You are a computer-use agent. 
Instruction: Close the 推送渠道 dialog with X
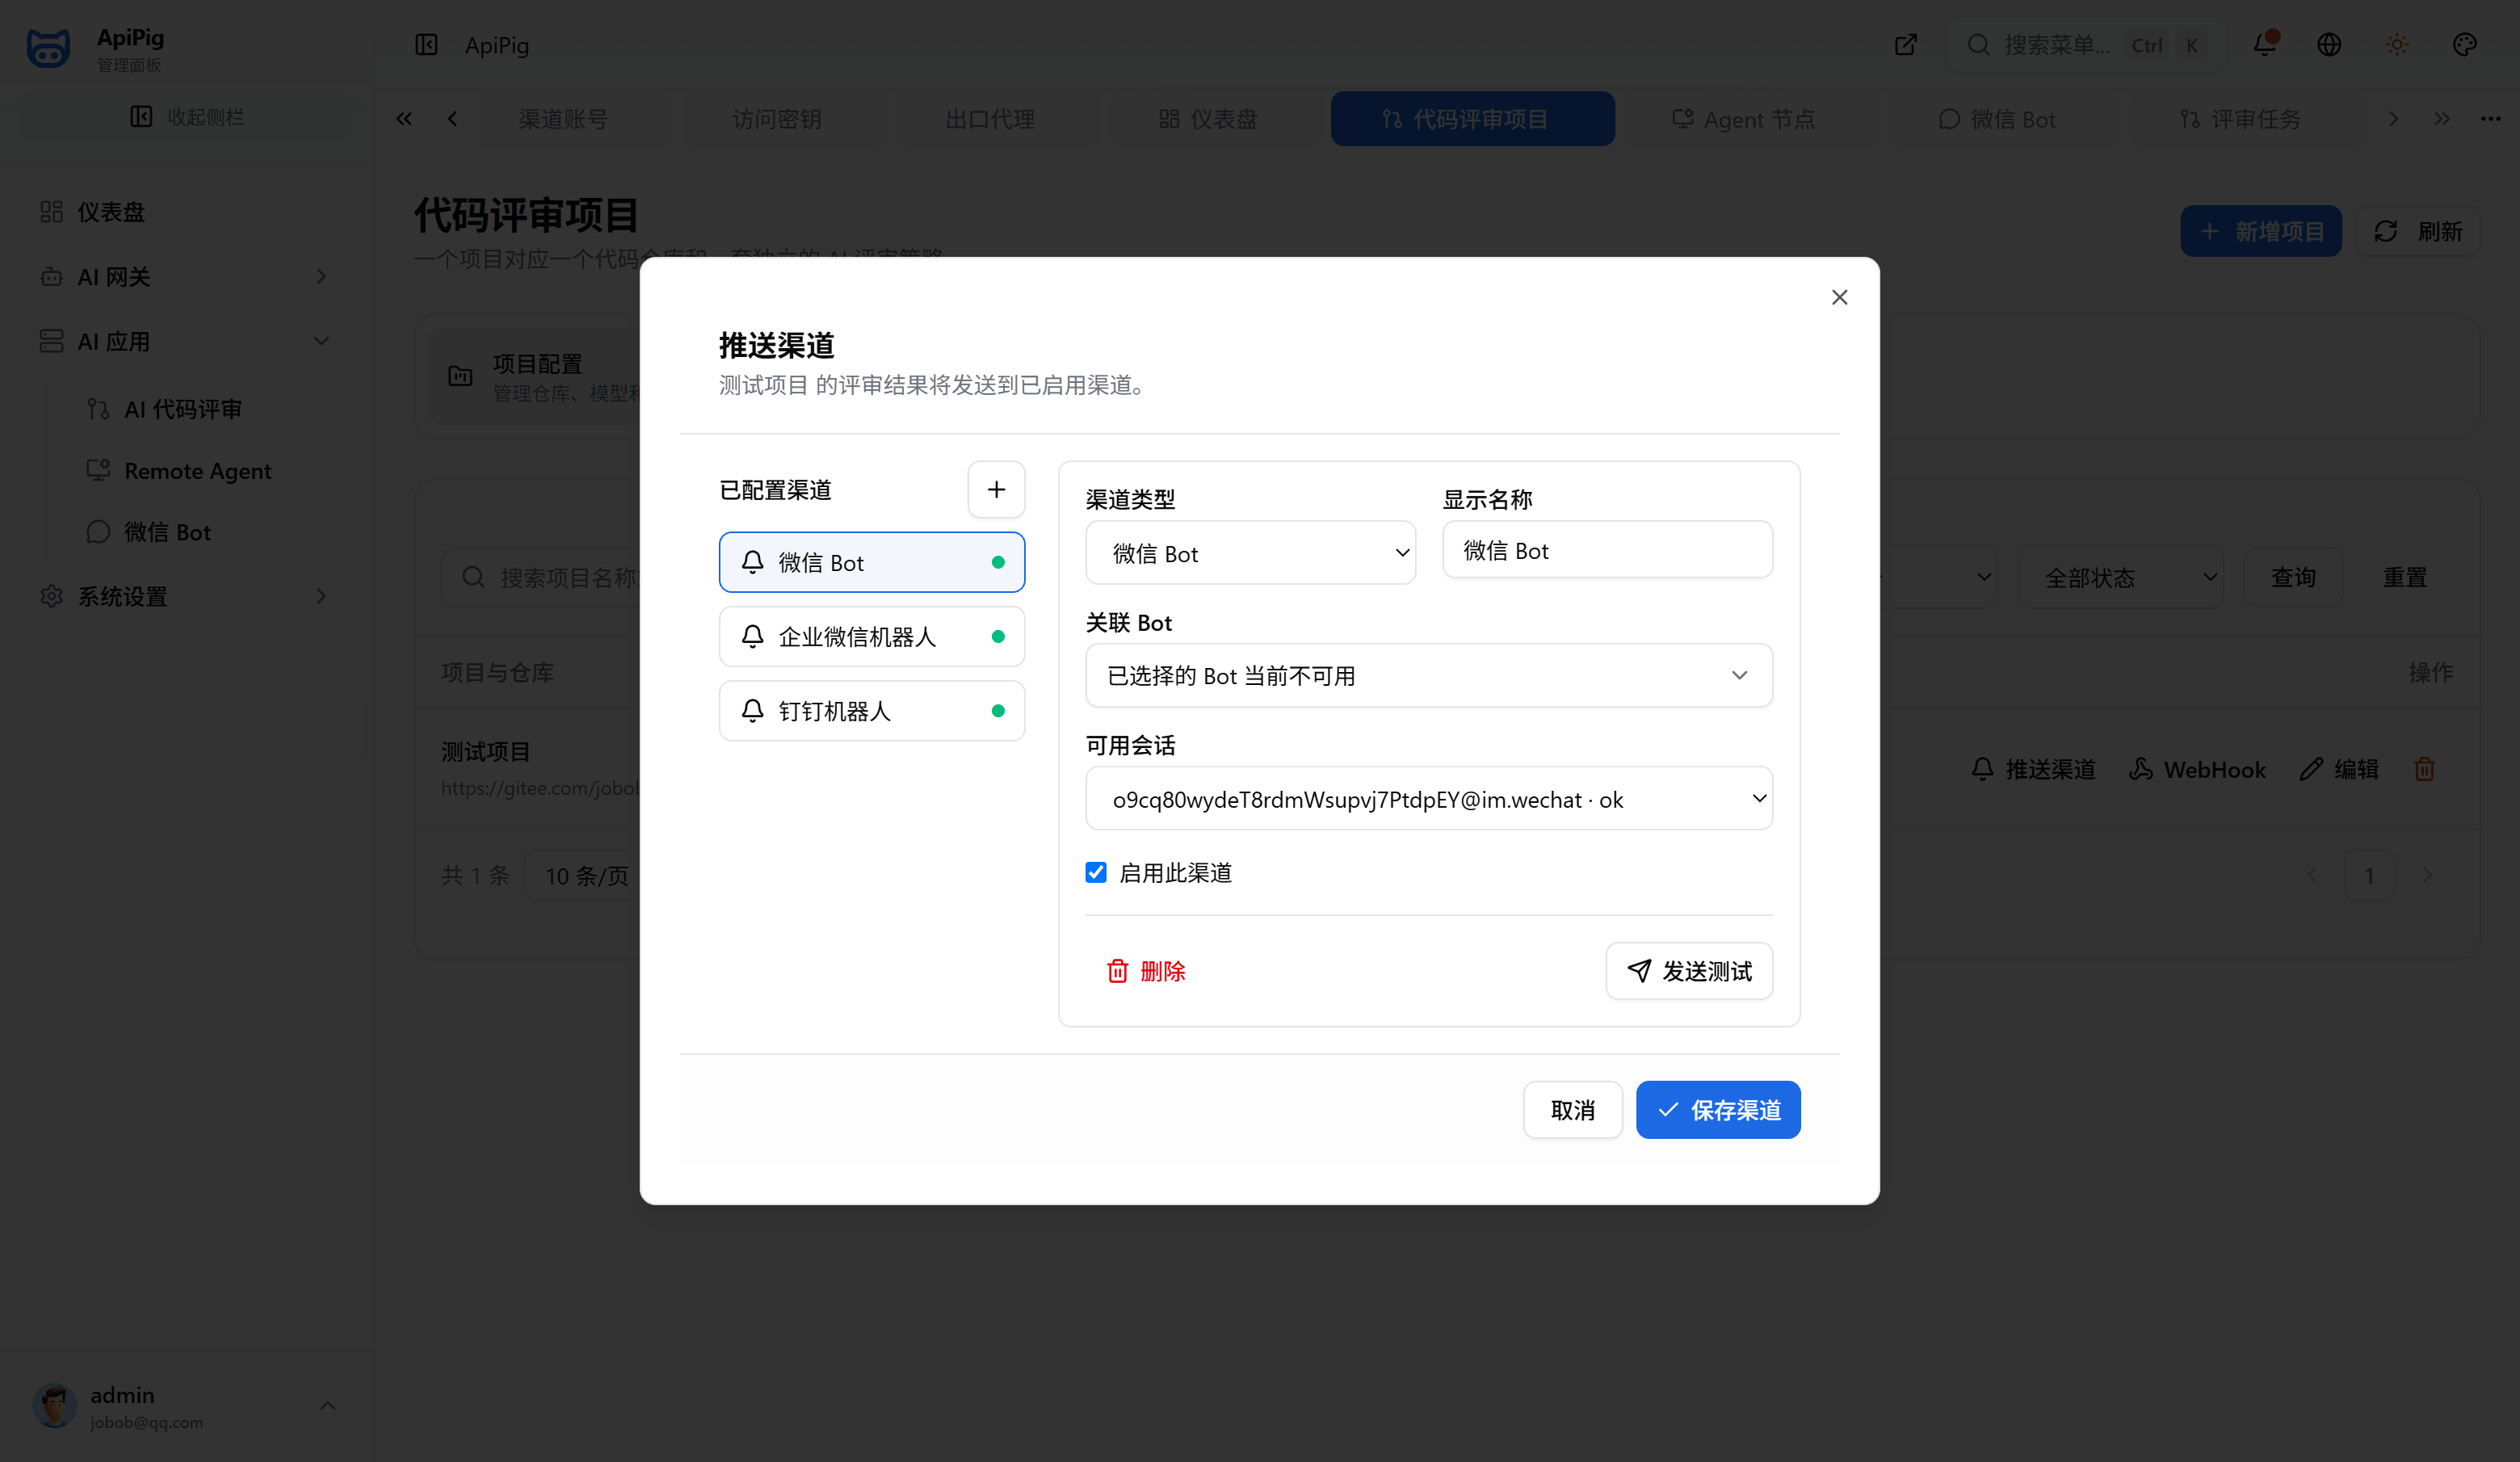point(1839,297)
